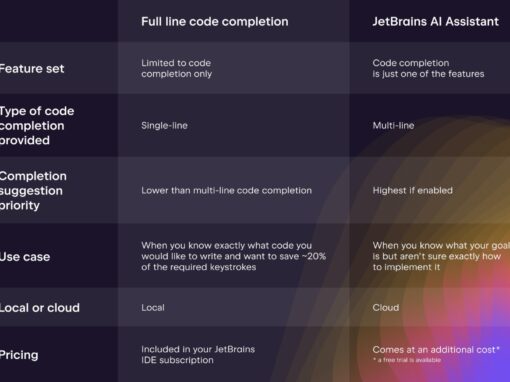Click the Highest if enabled cell
The height and width of the screenshot is (382, 510).
pos(413,190)
